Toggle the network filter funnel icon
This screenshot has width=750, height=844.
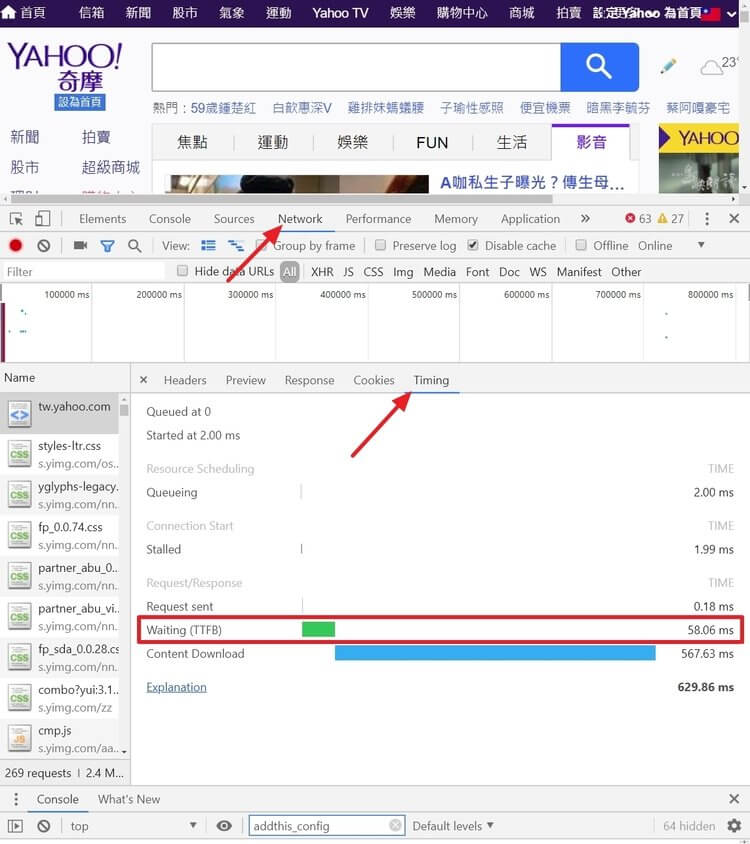click(107, 246)
